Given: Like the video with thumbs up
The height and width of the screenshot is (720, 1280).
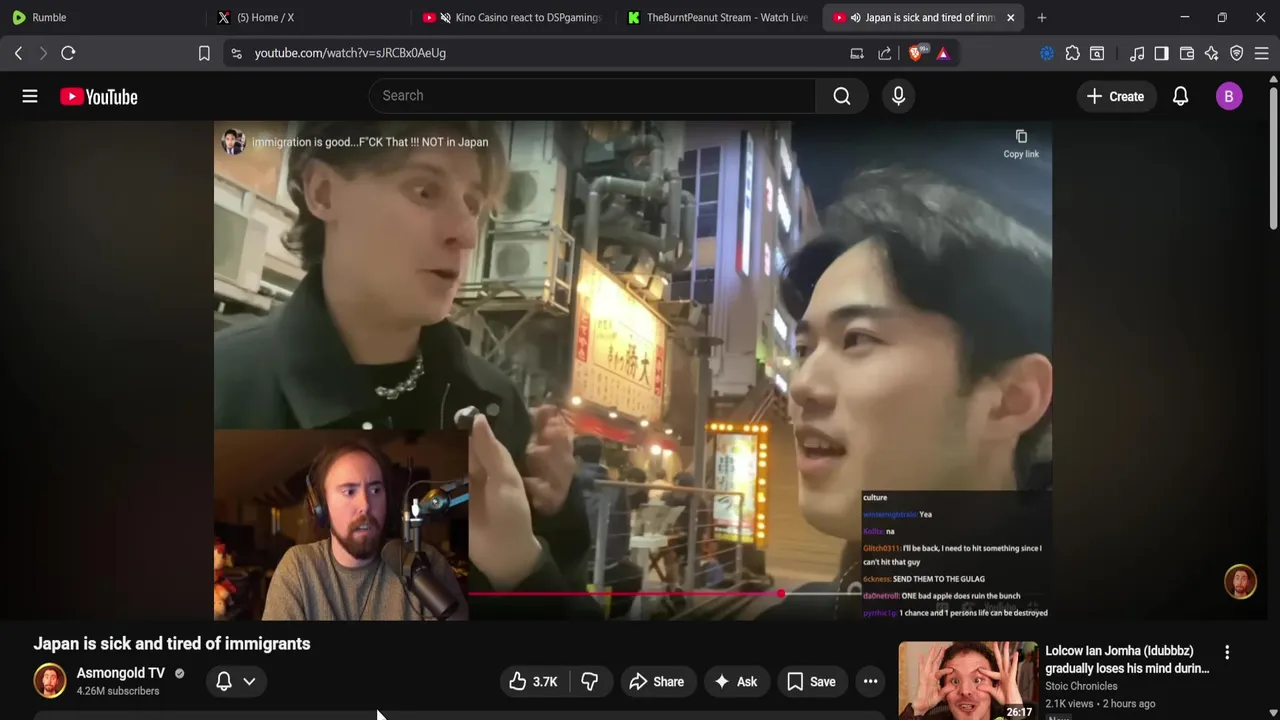Looking at the screenshot, I should (533, 682).
